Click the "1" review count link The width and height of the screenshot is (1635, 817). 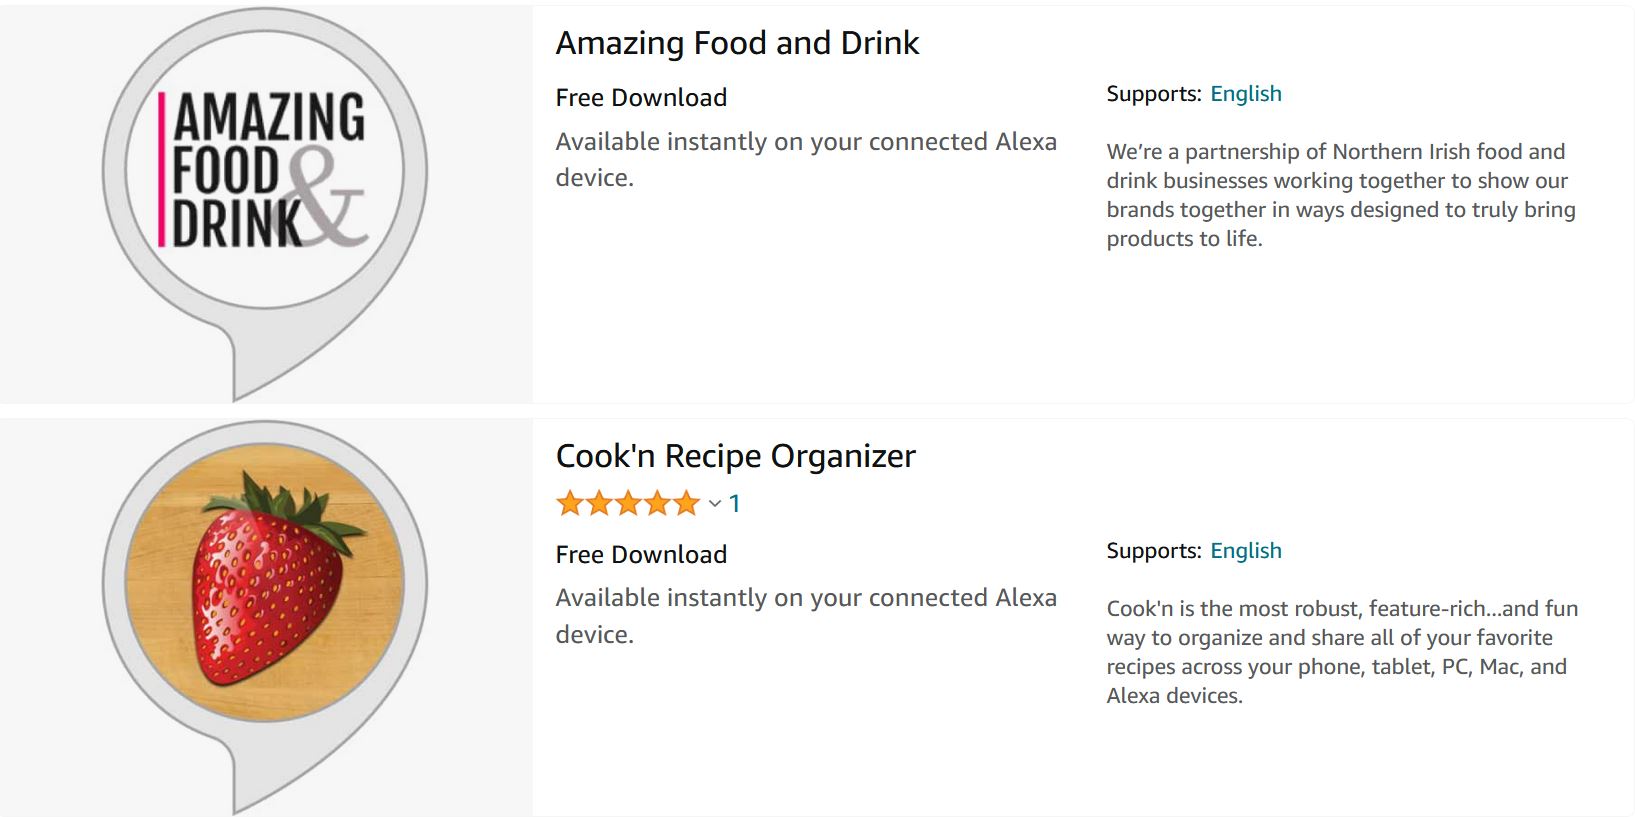(x=733, y=504)
